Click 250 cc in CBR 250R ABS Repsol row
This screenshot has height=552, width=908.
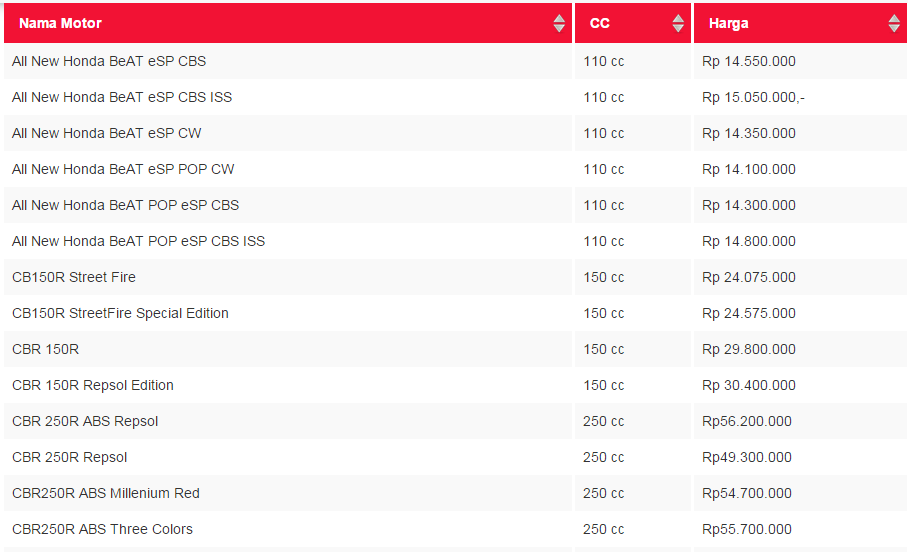coord(603,421)
